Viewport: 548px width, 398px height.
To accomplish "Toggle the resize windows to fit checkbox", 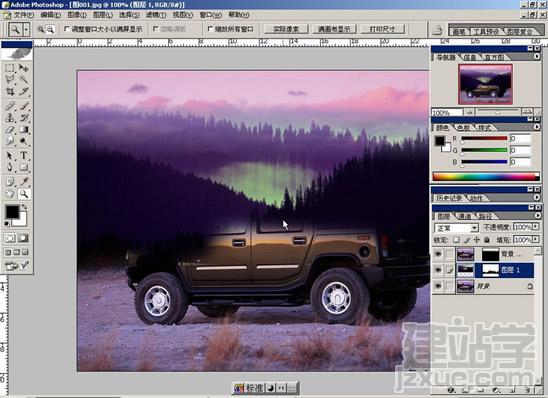I will coord(67,29).
